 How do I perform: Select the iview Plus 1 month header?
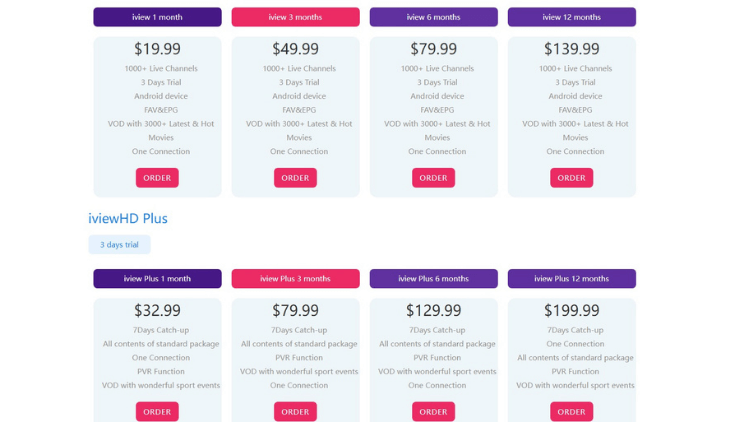157,279
